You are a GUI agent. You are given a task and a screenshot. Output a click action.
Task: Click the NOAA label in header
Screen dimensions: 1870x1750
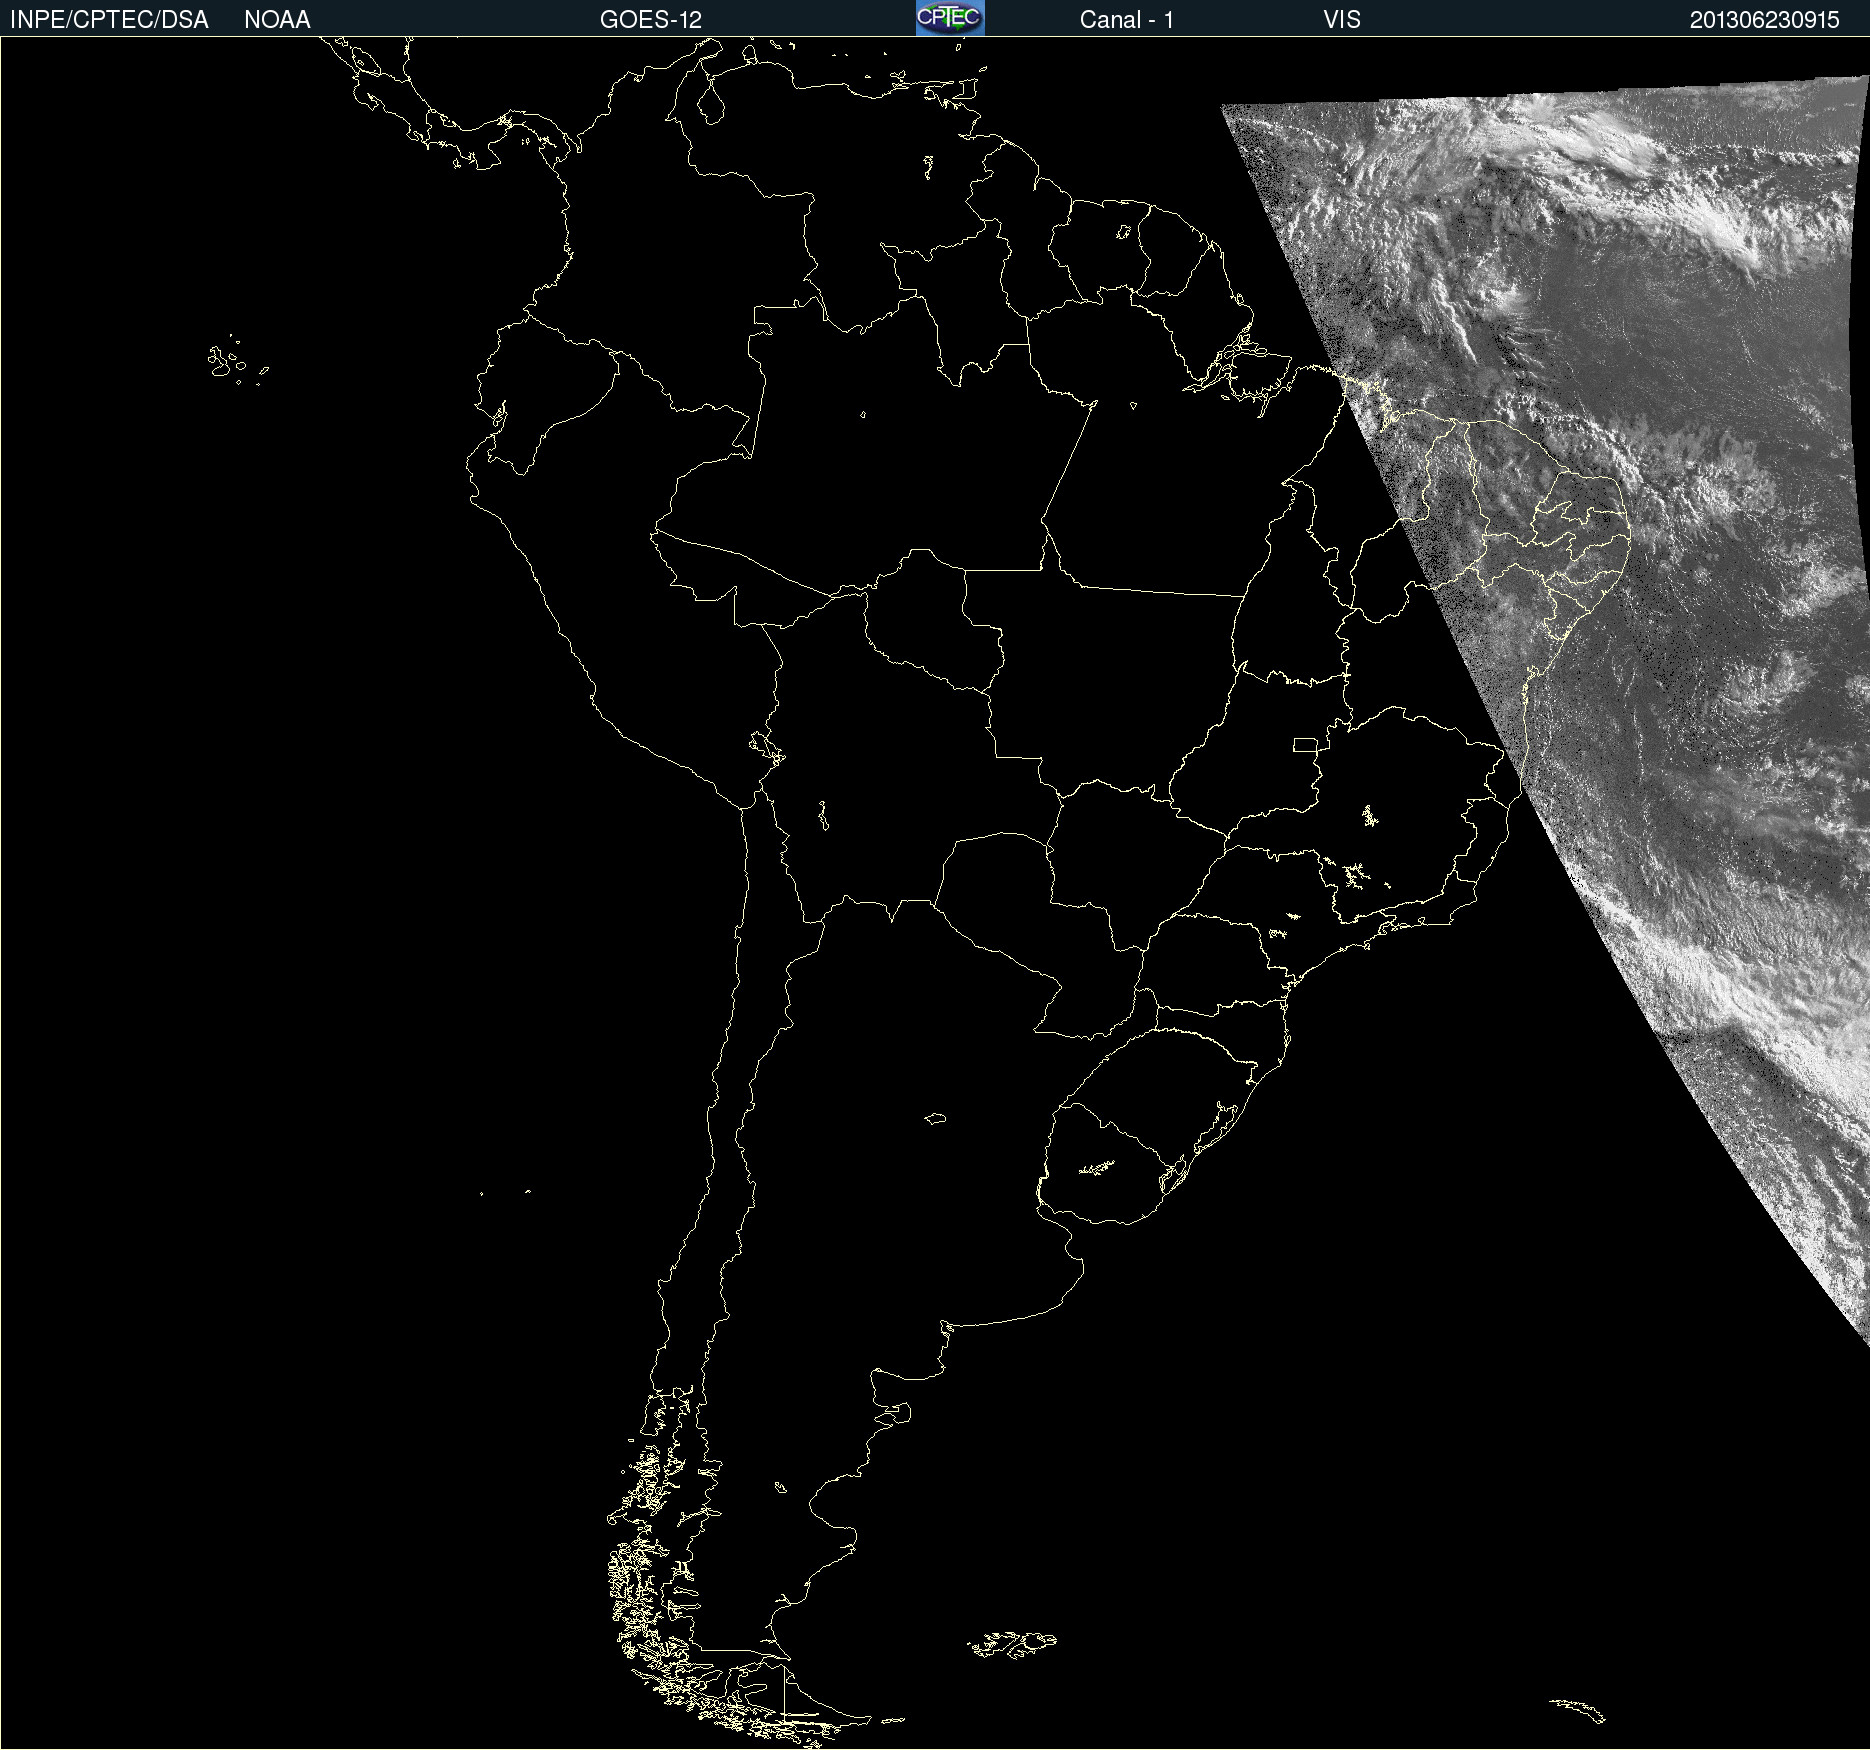[277, 20]
